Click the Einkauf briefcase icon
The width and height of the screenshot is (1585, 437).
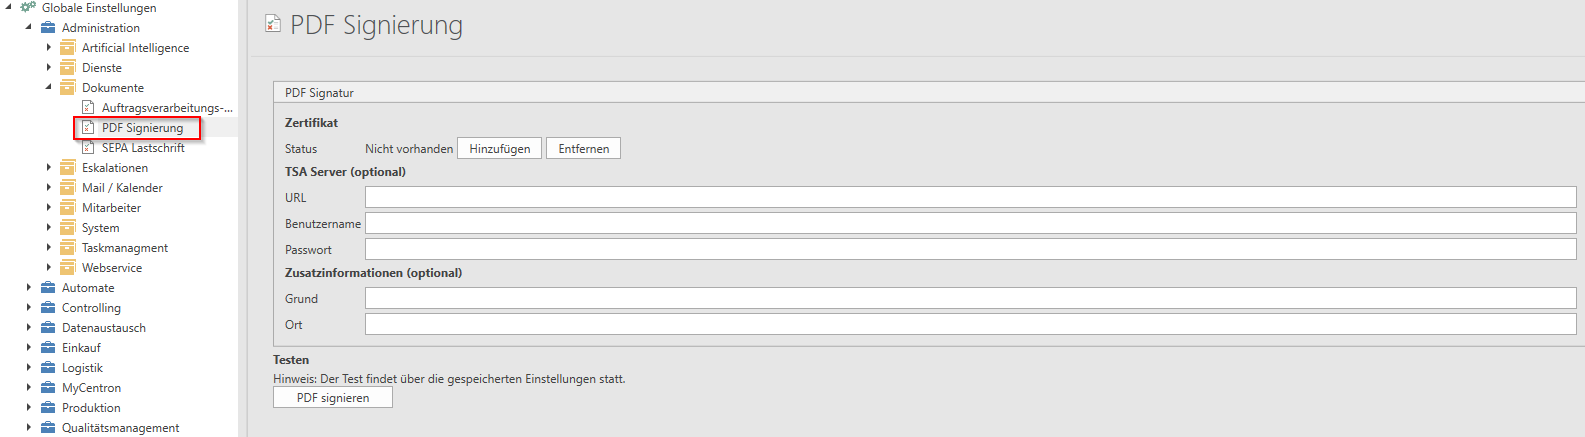[48, 348]
